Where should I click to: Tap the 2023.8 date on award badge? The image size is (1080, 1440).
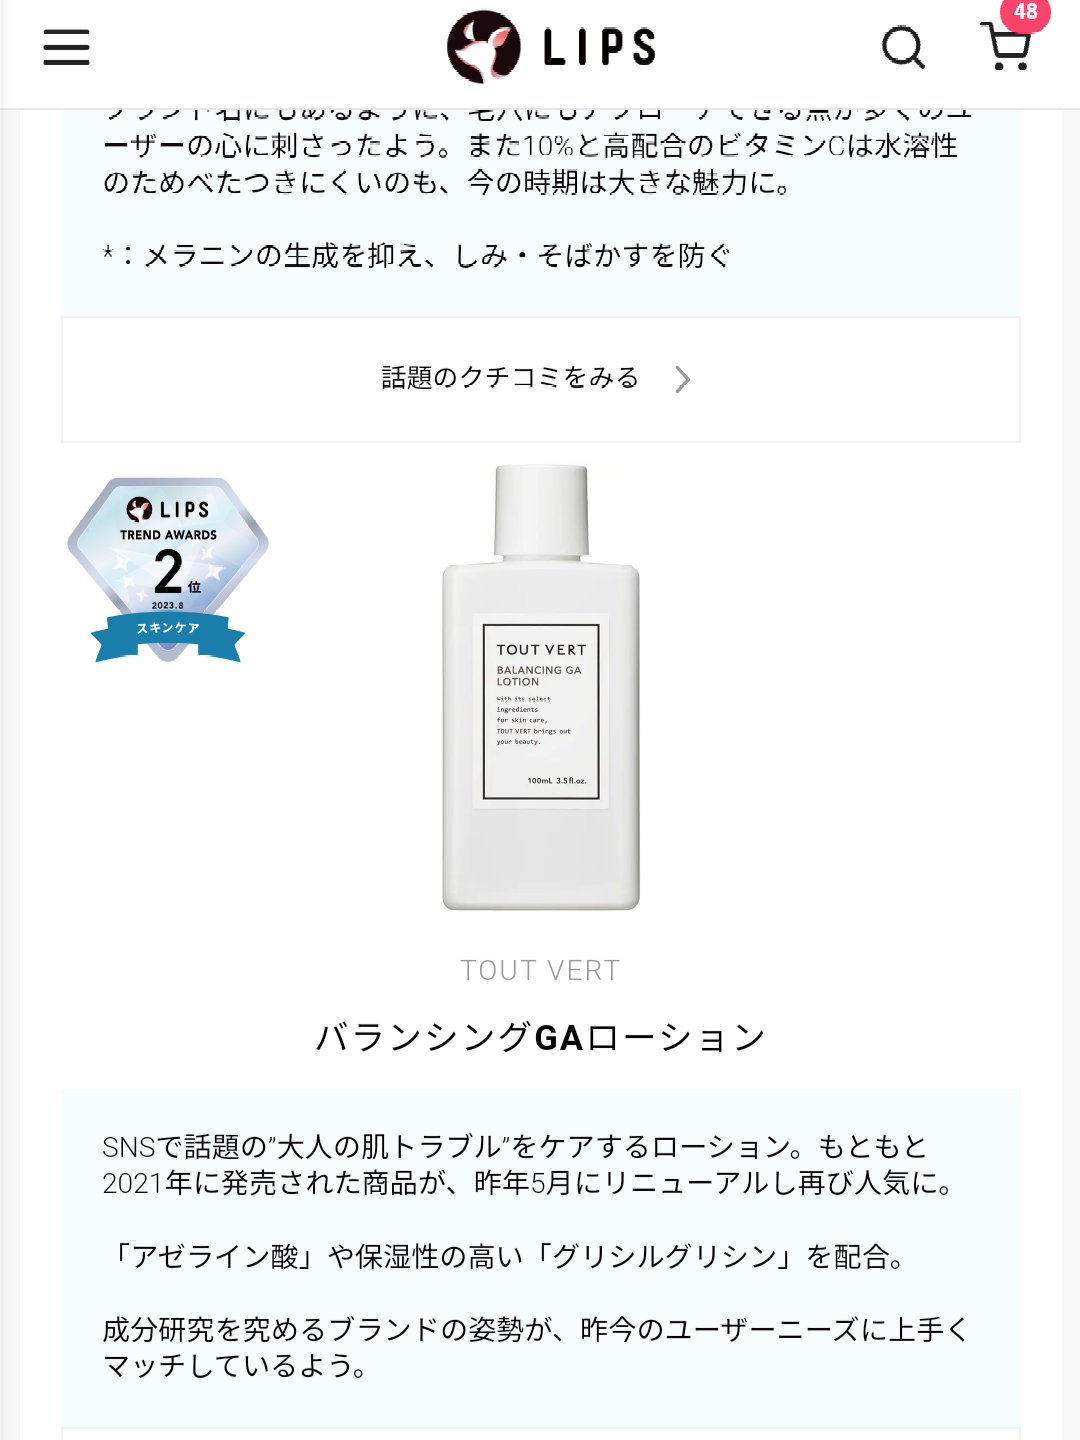[x=168, y=605]
